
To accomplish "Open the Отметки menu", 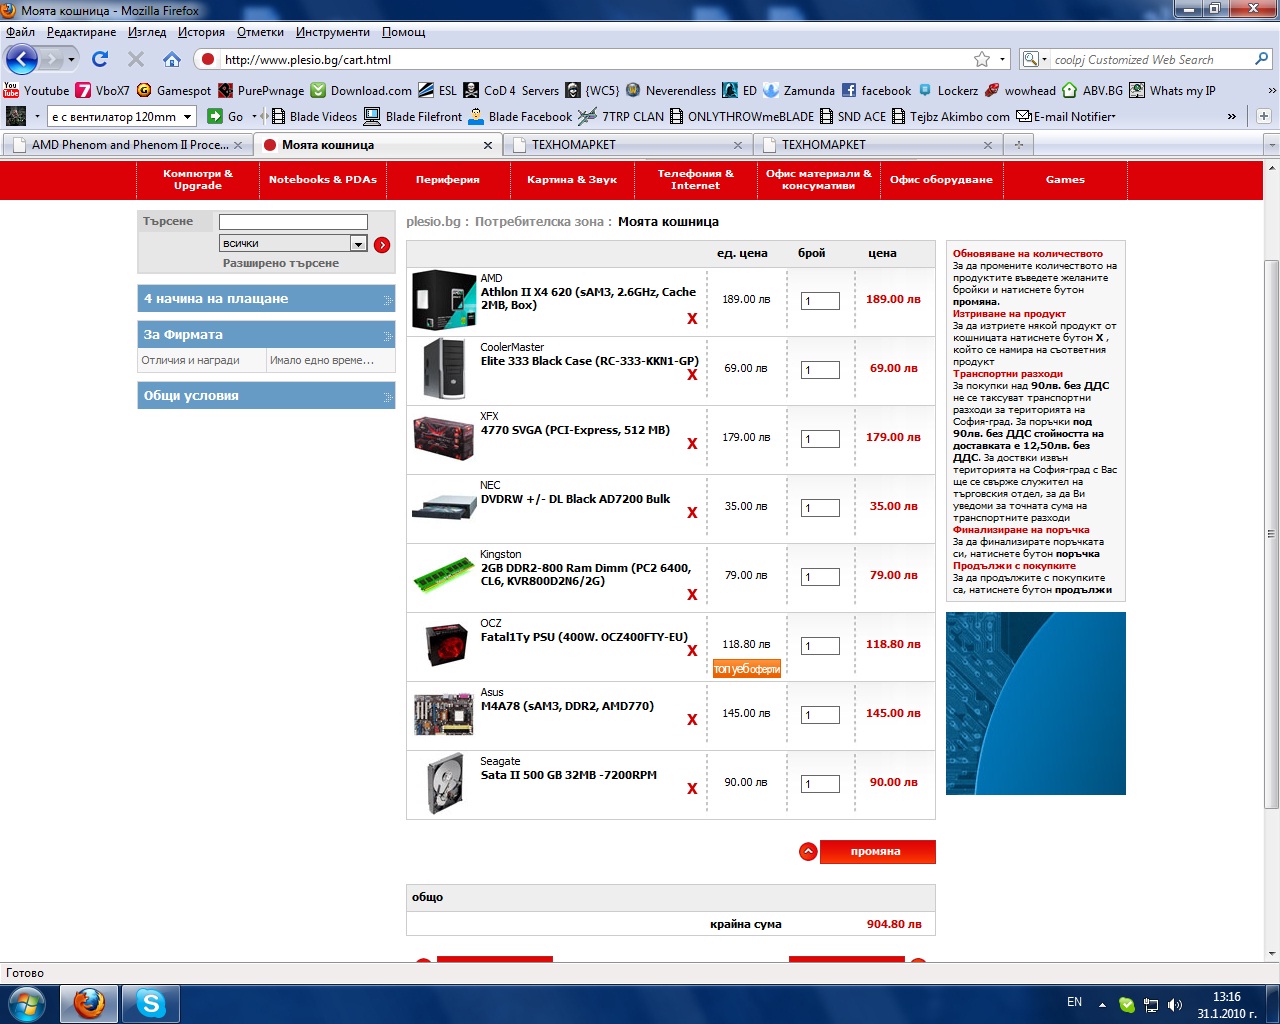I will pos(260,32).
